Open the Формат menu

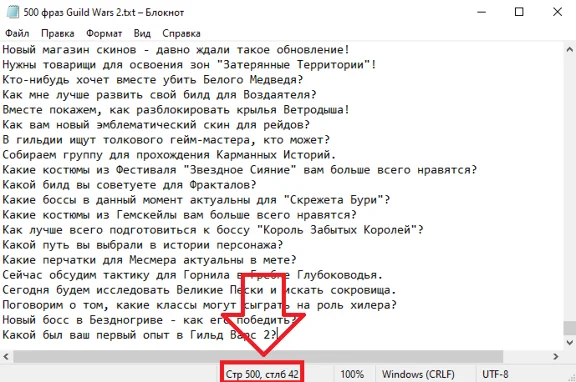(x=104, y=33)
